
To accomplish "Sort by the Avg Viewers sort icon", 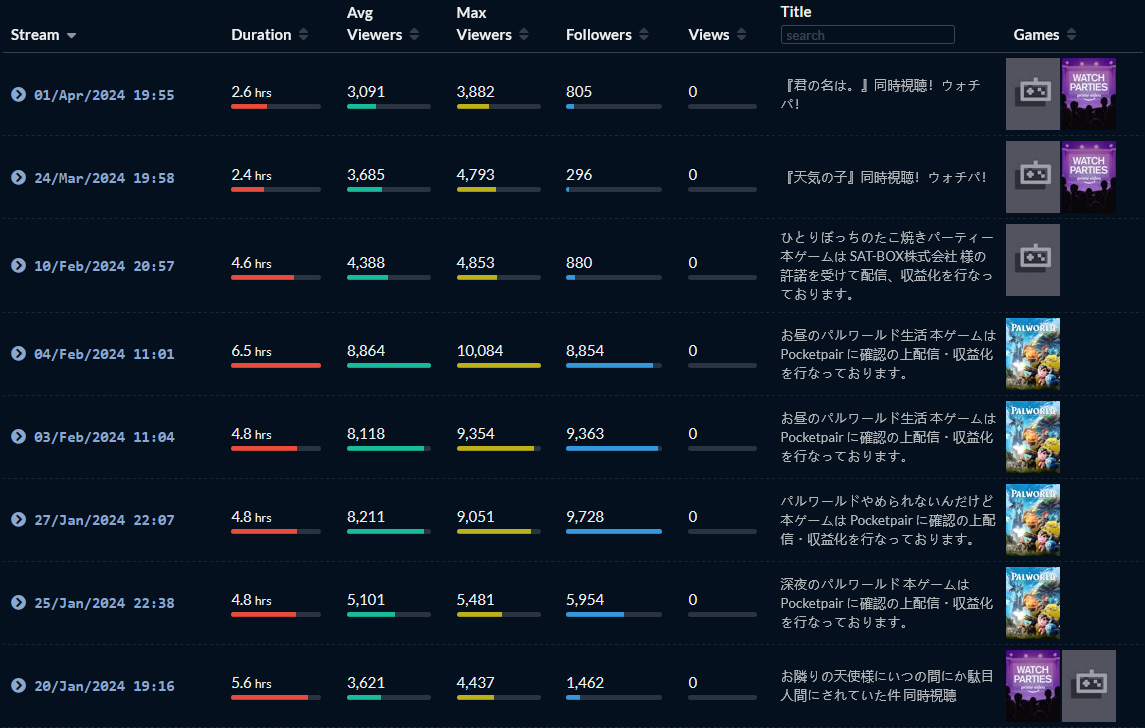I will (414, 35).
